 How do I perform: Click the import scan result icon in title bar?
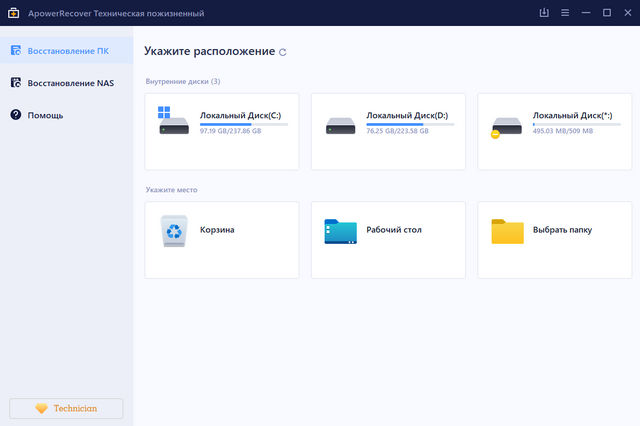(543, 13)
